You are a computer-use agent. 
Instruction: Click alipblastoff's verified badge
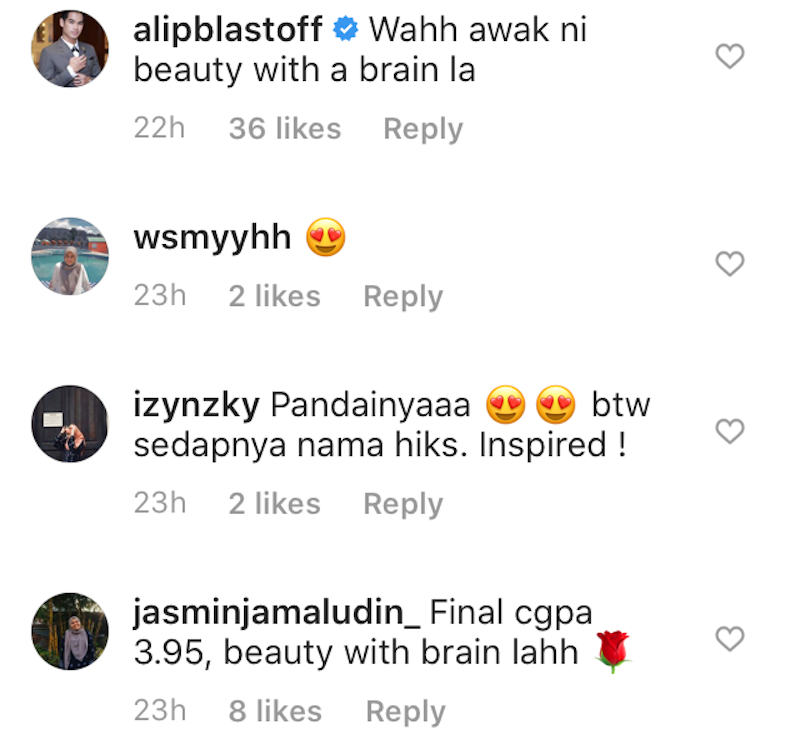point(345,29)
